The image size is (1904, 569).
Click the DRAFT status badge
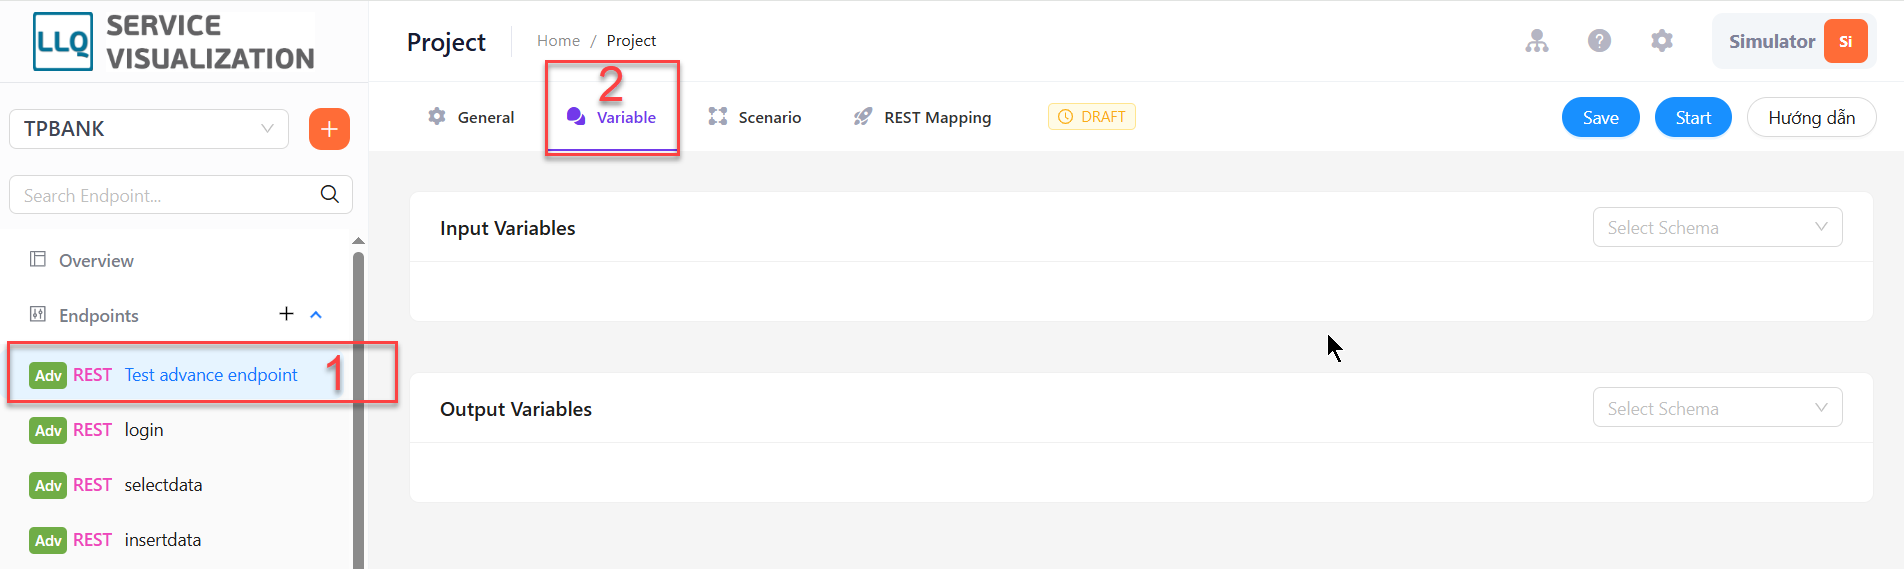(x=1091, y=117)
